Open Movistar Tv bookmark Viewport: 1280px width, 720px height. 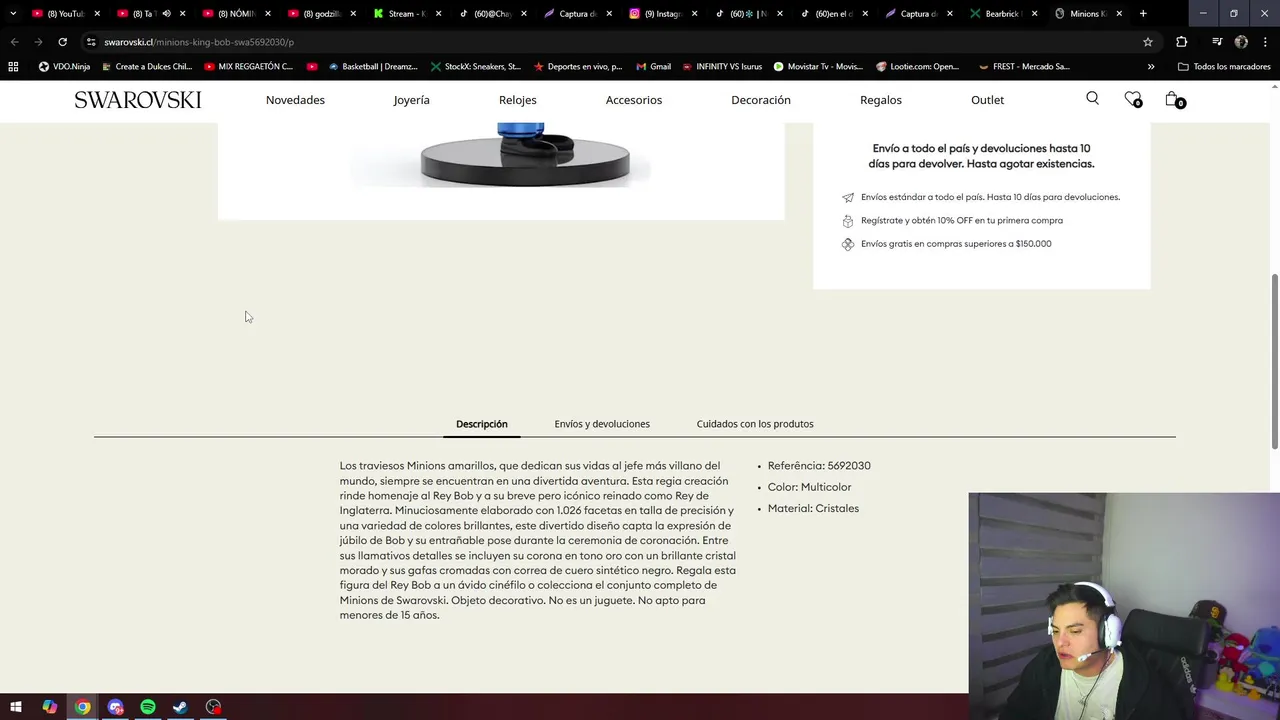pyautogui.click(x=817, y=67)
